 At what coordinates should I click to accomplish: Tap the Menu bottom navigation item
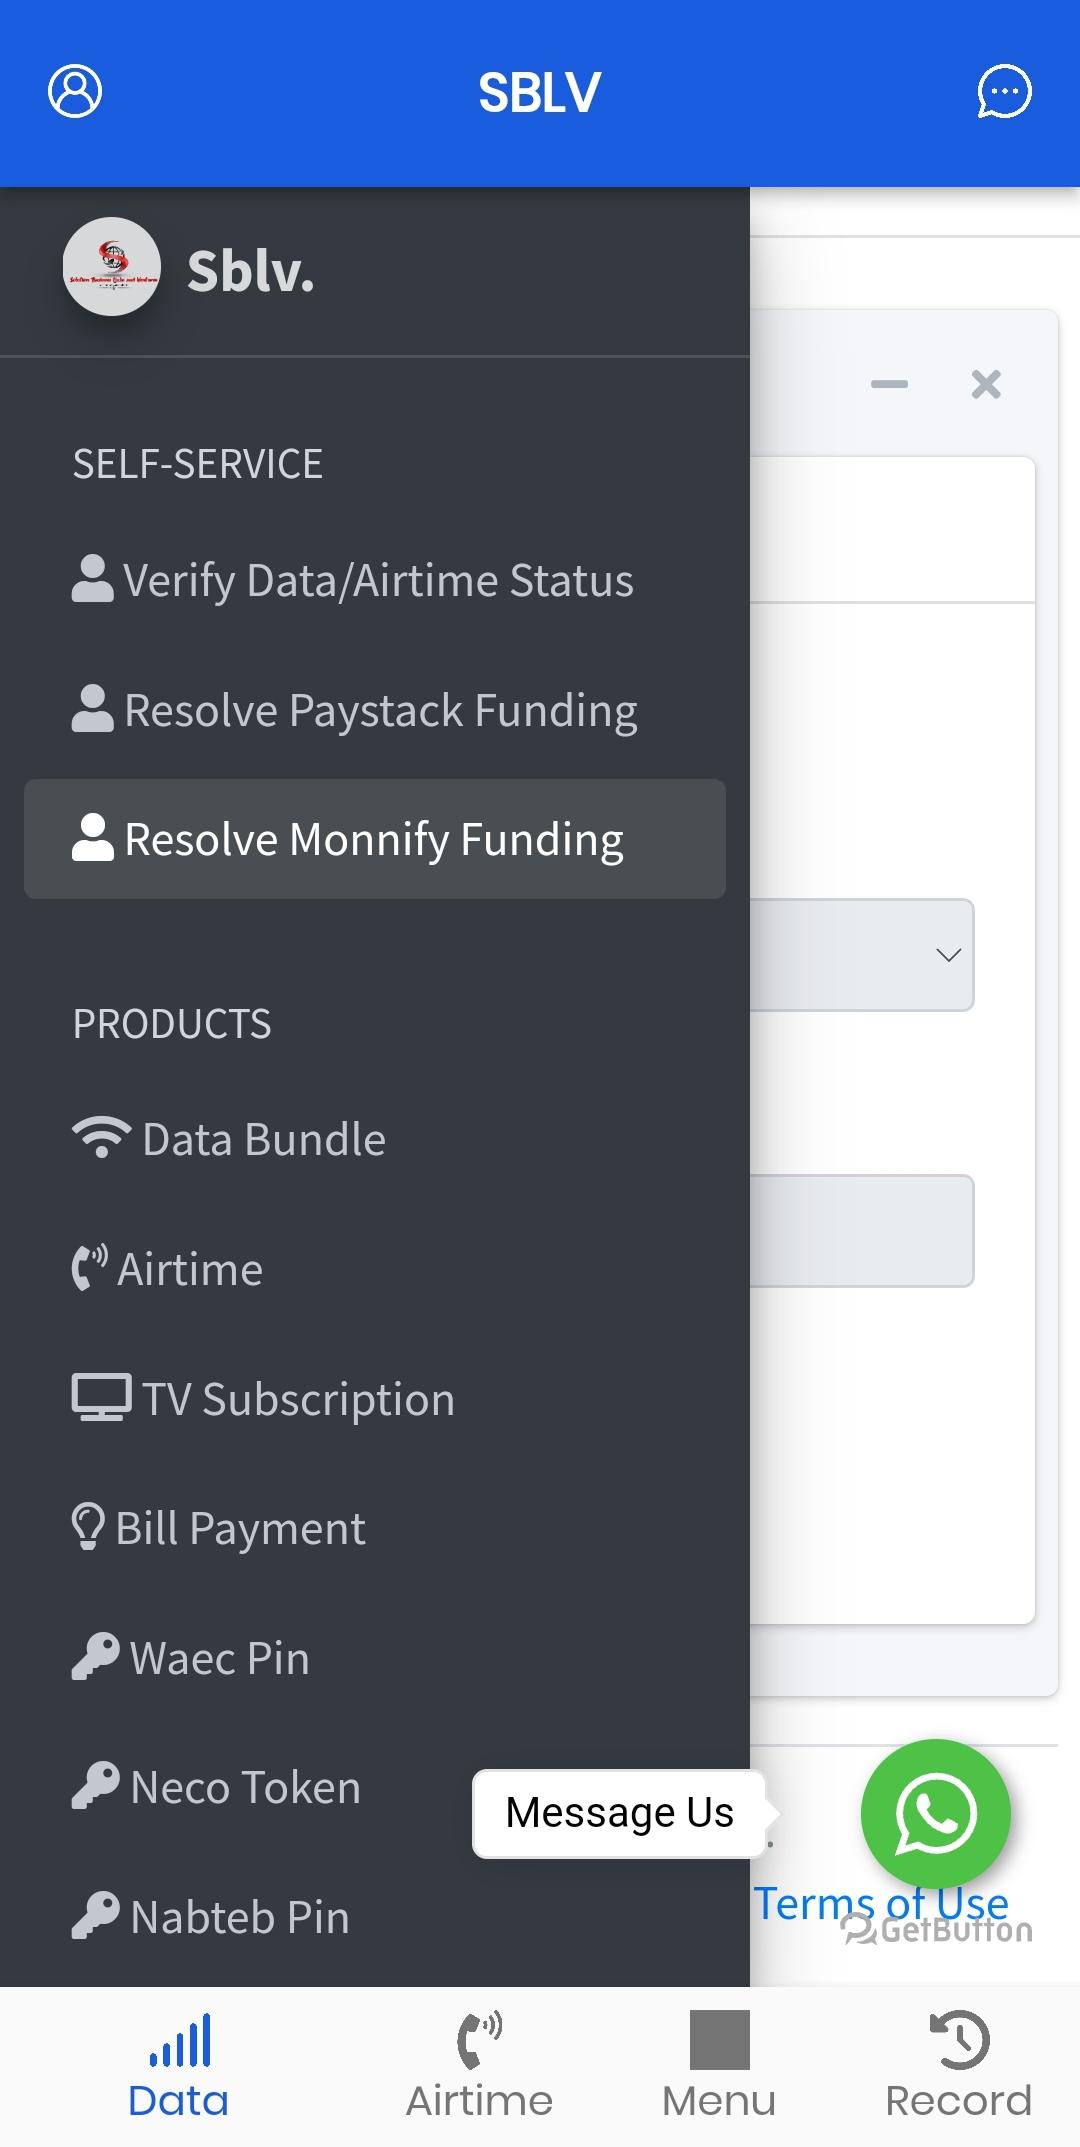coord(719,2067)
